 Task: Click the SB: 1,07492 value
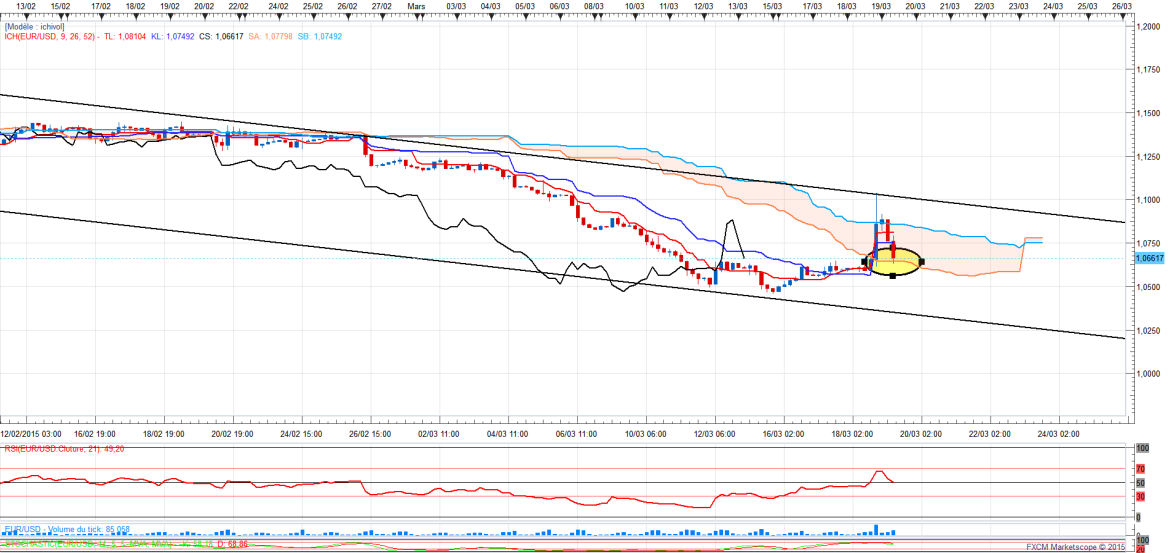[321, 36]
